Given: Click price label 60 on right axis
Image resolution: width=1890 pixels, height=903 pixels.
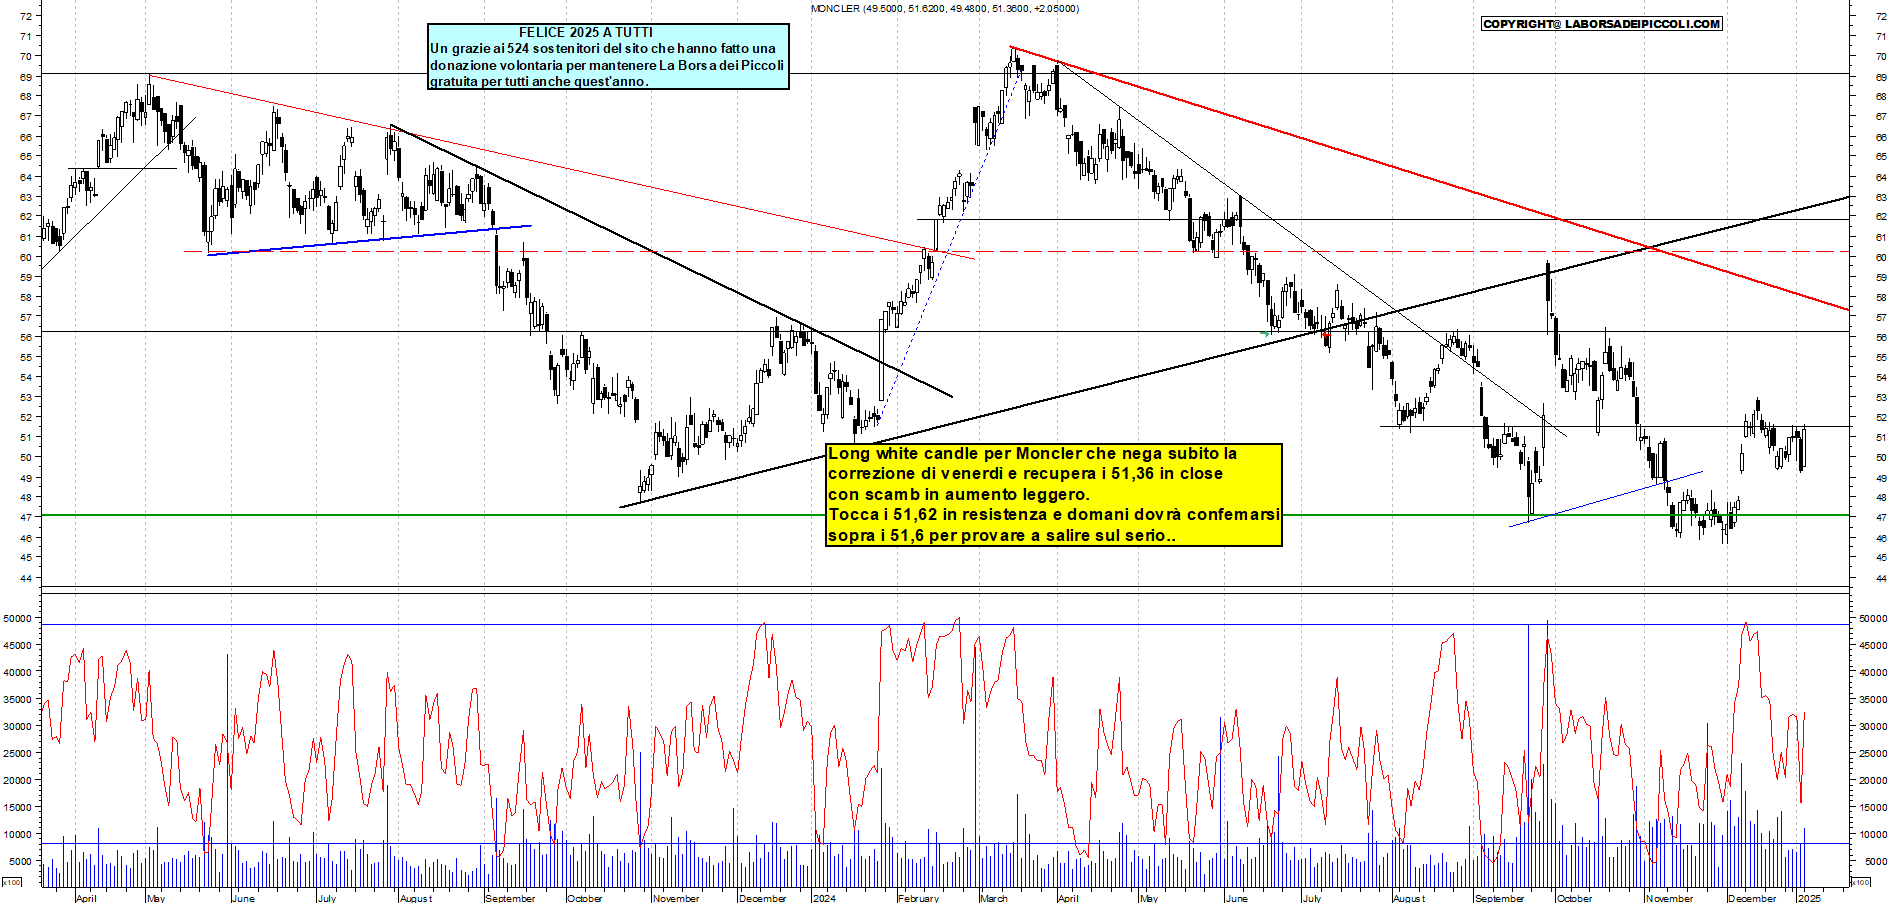Looking at the screenshot, I should click(x=1881, y=257).
